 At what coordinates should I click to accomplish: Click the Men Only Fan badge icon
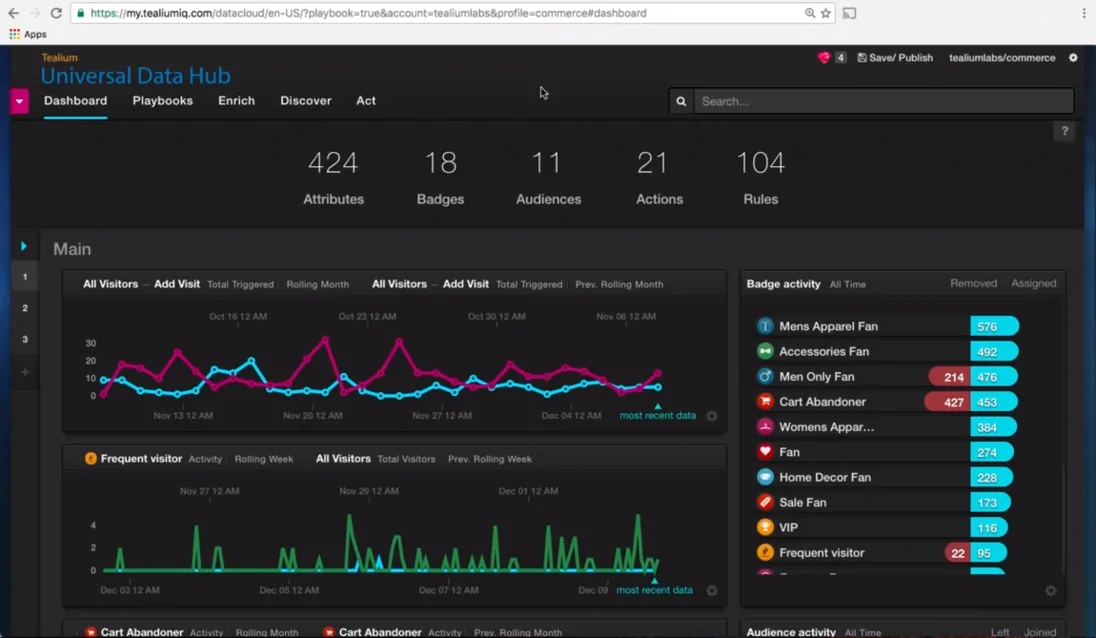765,376
